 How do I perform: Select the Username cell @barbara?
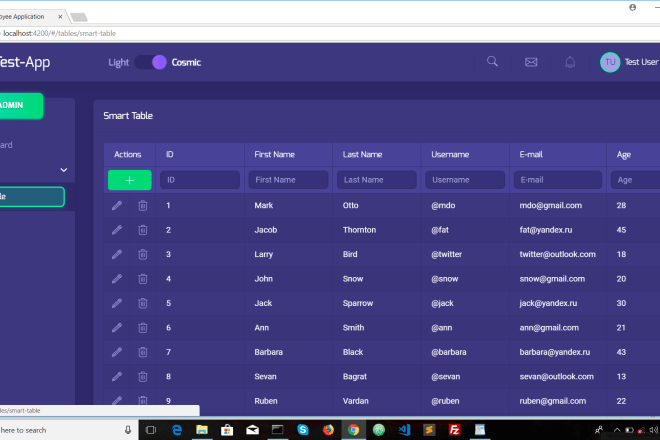pyautogui.click(x=449, y=352)
